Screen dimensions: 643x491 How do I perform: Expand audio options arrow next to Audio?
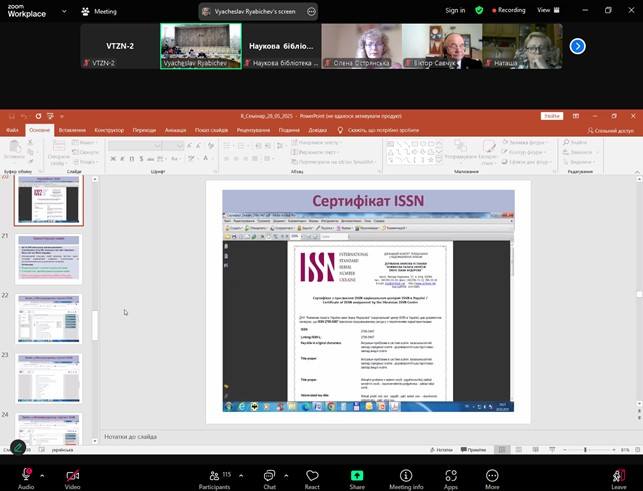coord(42,476)
